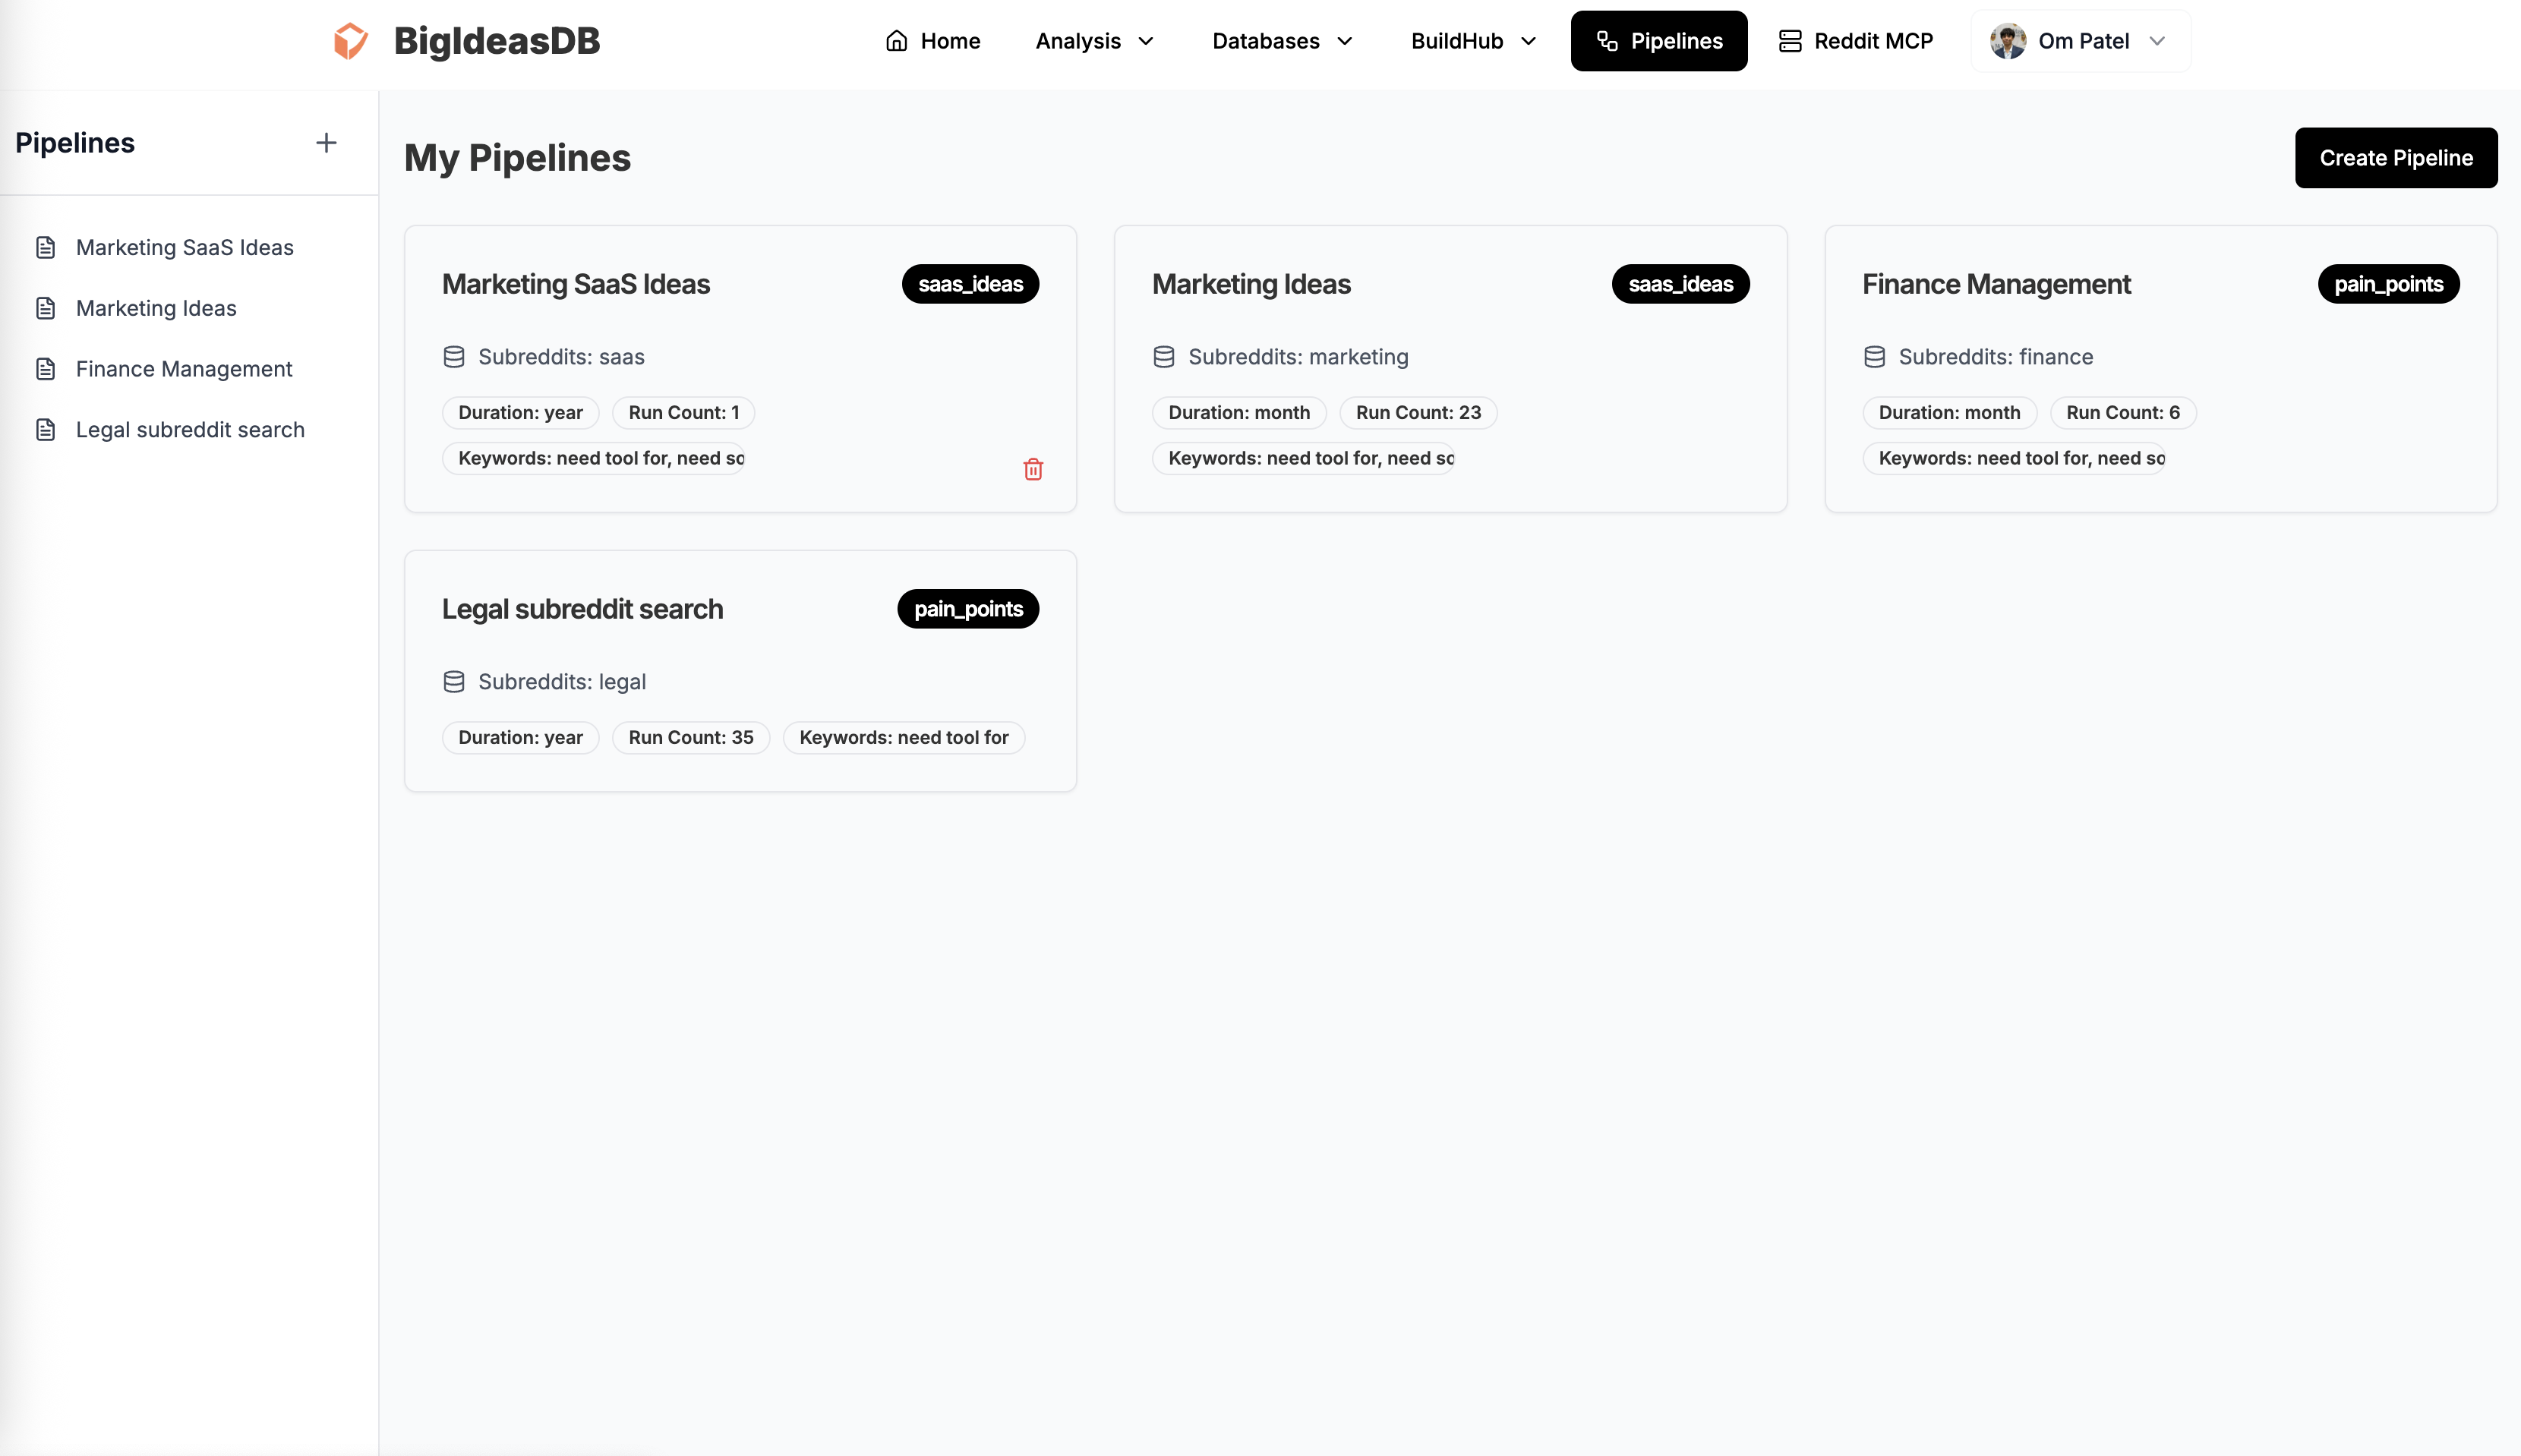
Task: Click the document icon beside Marketing Ideas
Action: (x=46, y=307)
